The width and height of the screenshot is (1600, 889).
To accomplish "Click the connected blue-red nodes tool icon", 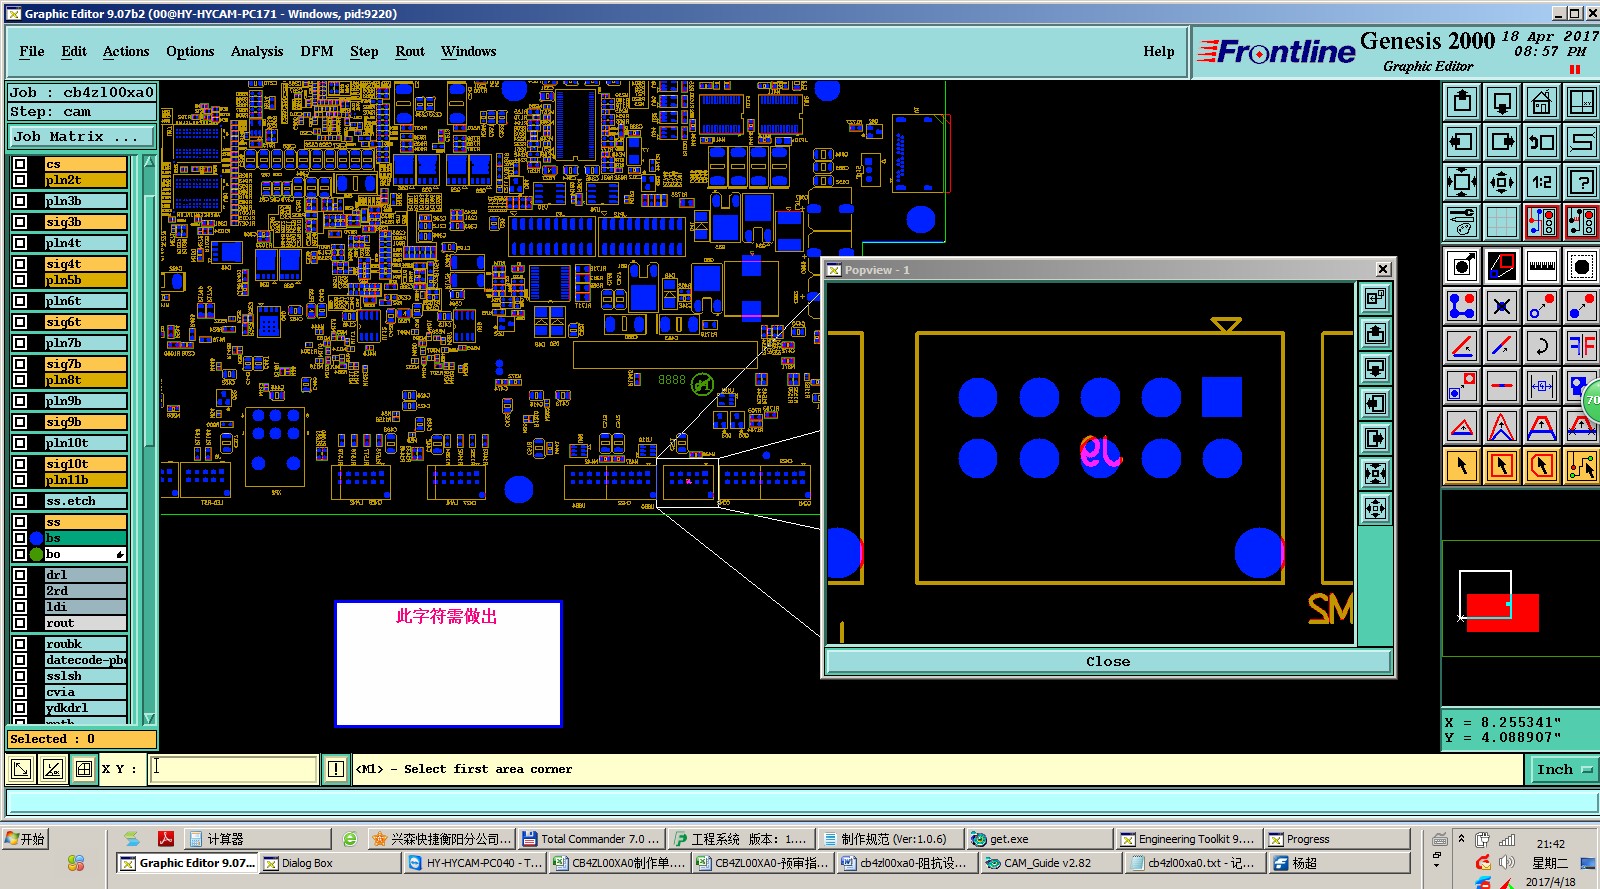I will 1462,306.
